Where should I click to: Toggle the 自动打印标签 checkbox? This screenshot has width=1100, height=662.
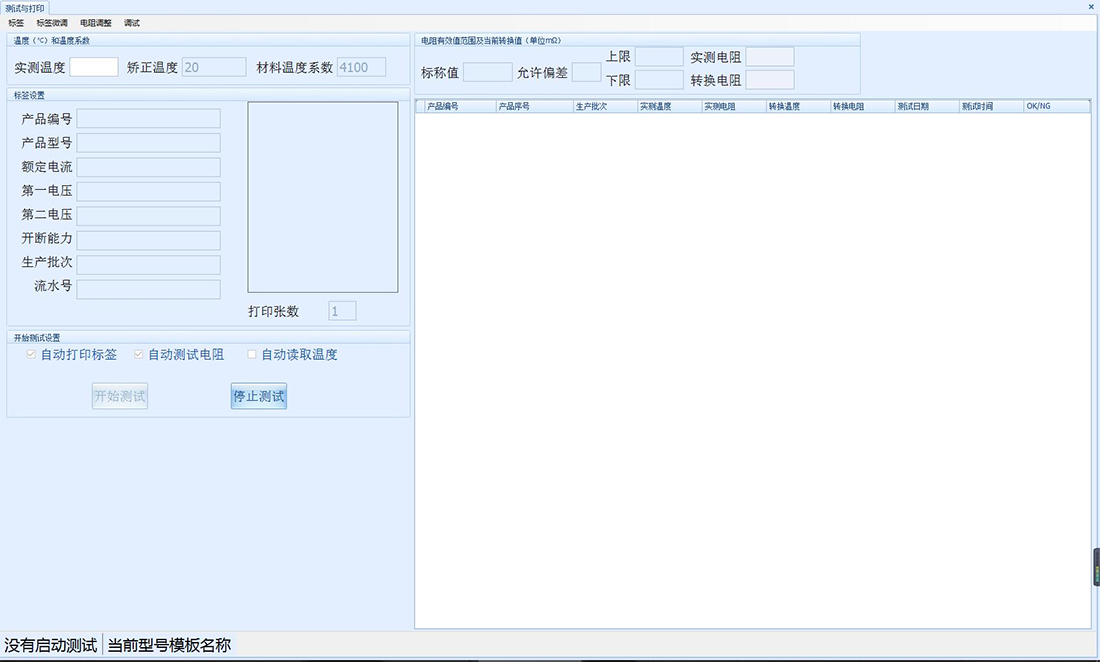[x=32, y=355]
